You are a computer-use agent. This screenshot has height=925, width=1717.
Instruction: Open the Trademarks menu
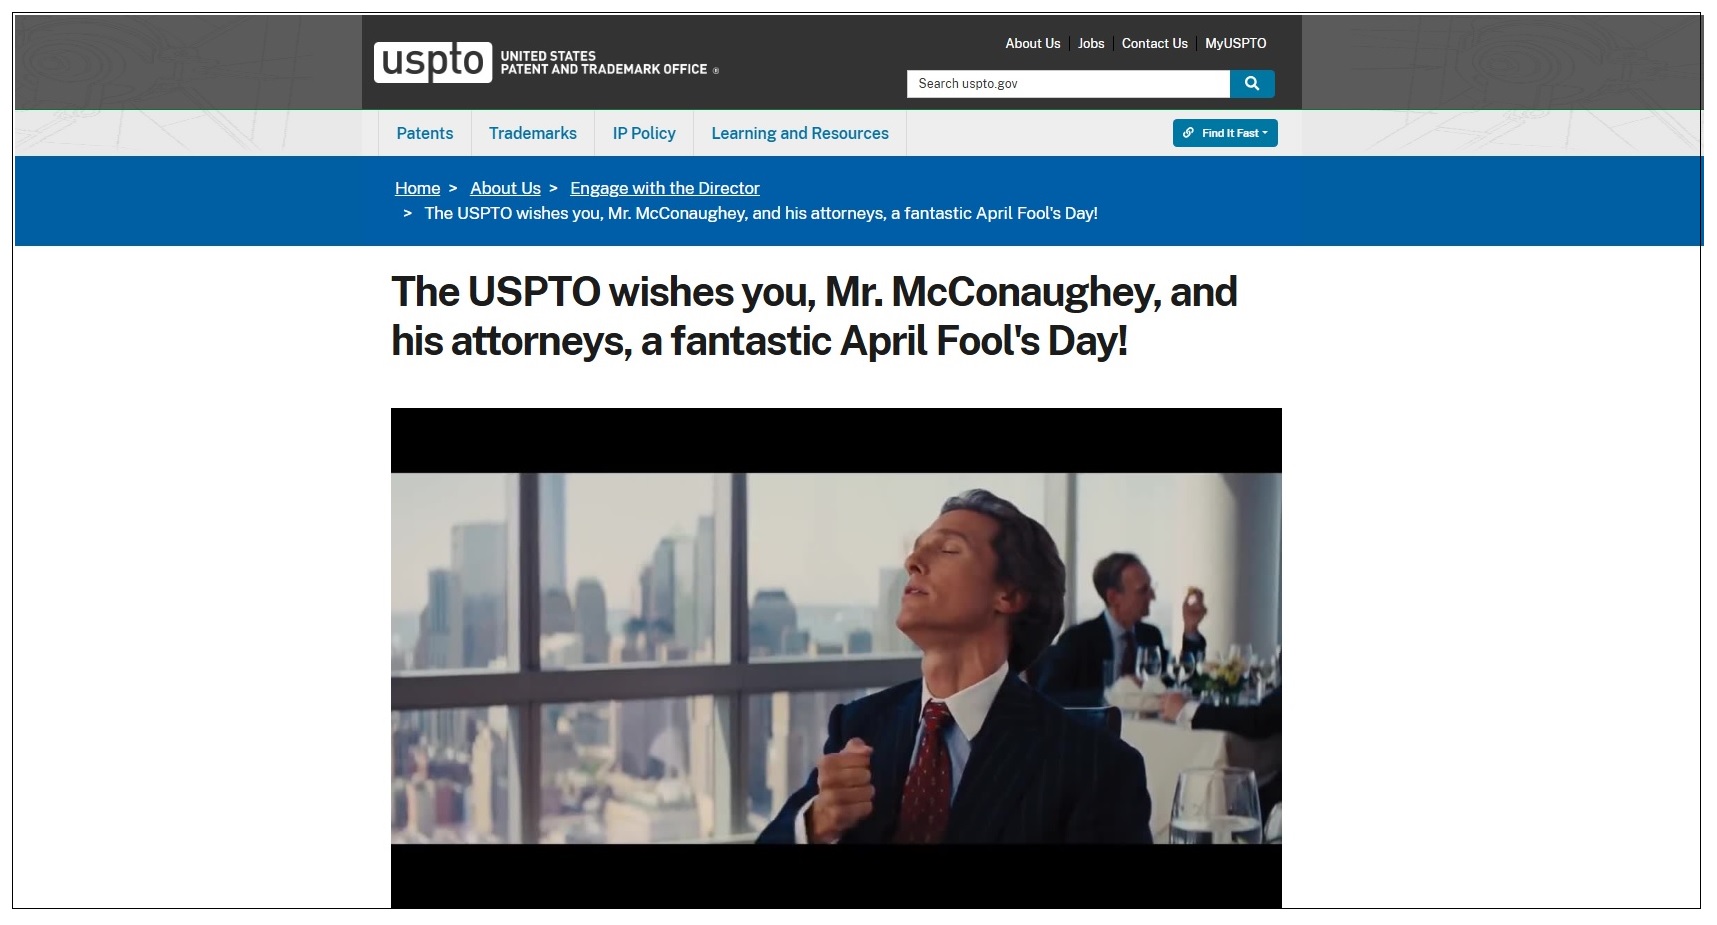pos(533,133)
